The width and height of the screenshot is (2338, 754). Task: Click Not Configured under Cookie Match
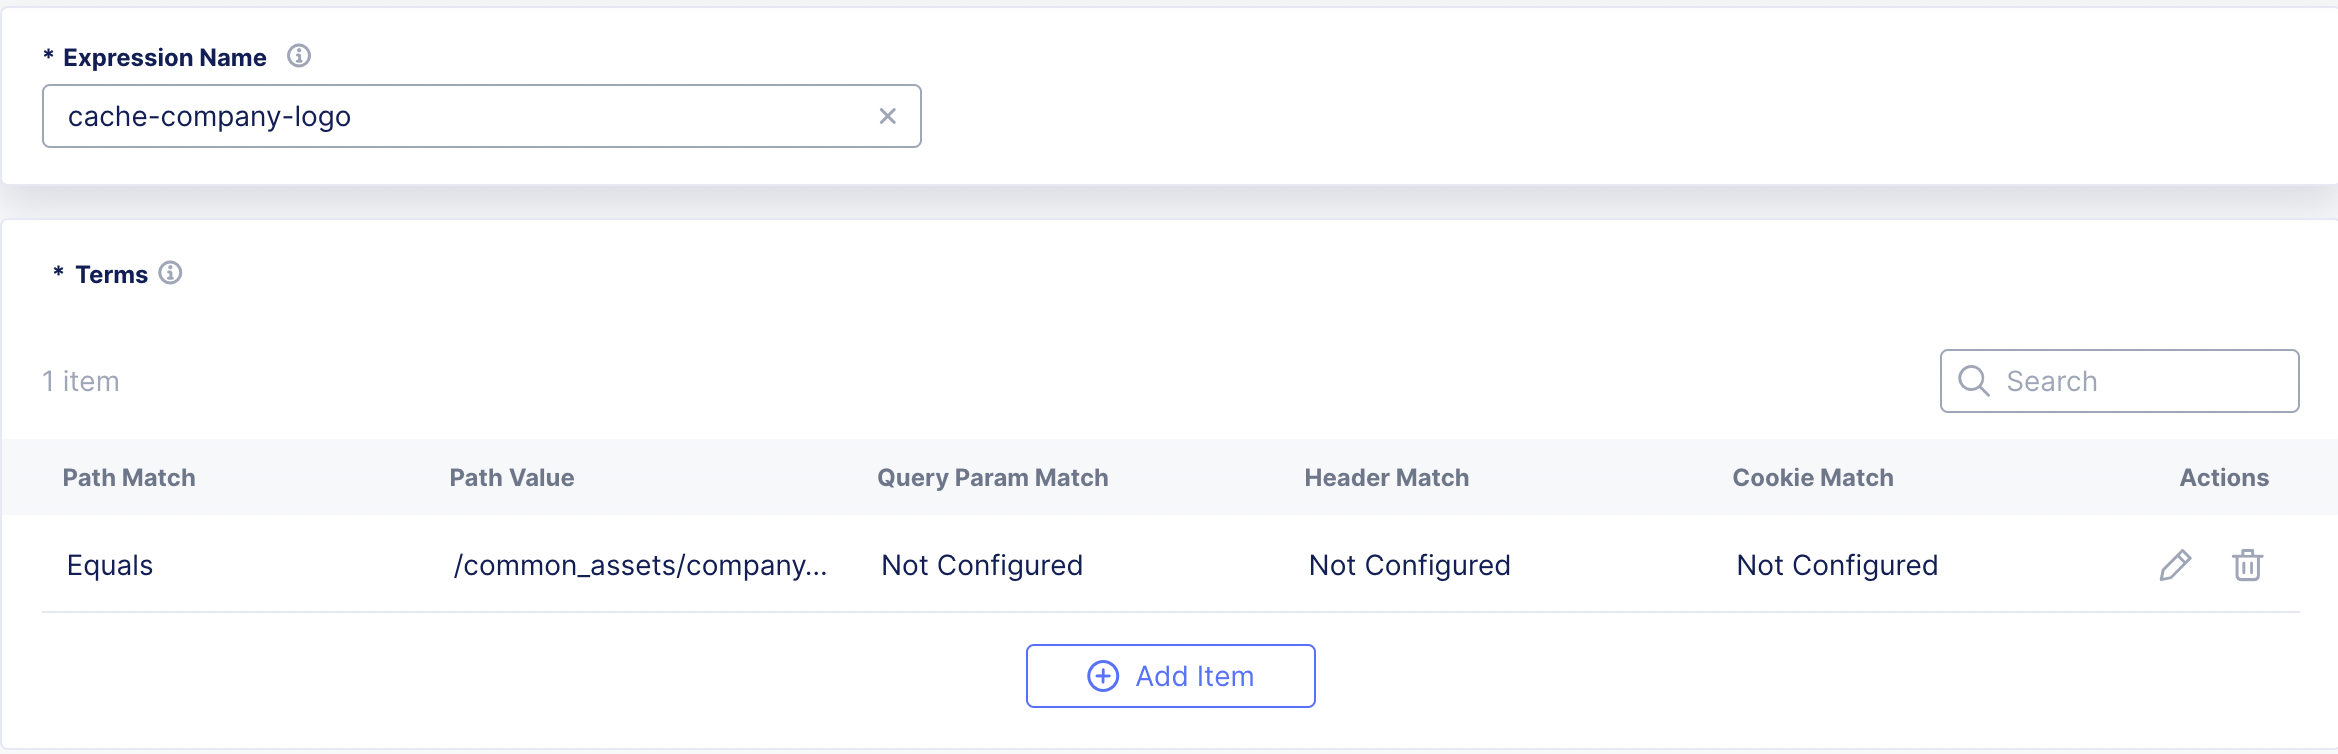pyautogui.click(x=1837, y=565)
